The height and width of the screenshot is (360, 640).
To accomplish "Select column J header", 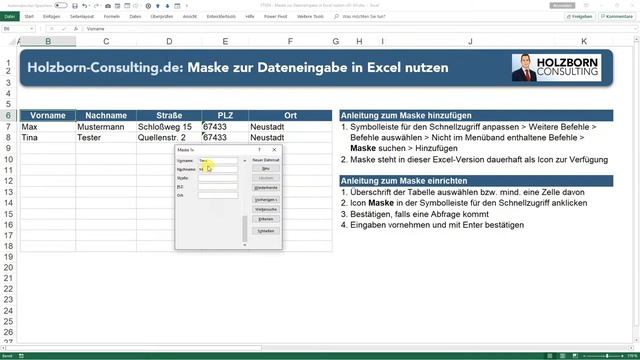I will click(x=470, y=41).
